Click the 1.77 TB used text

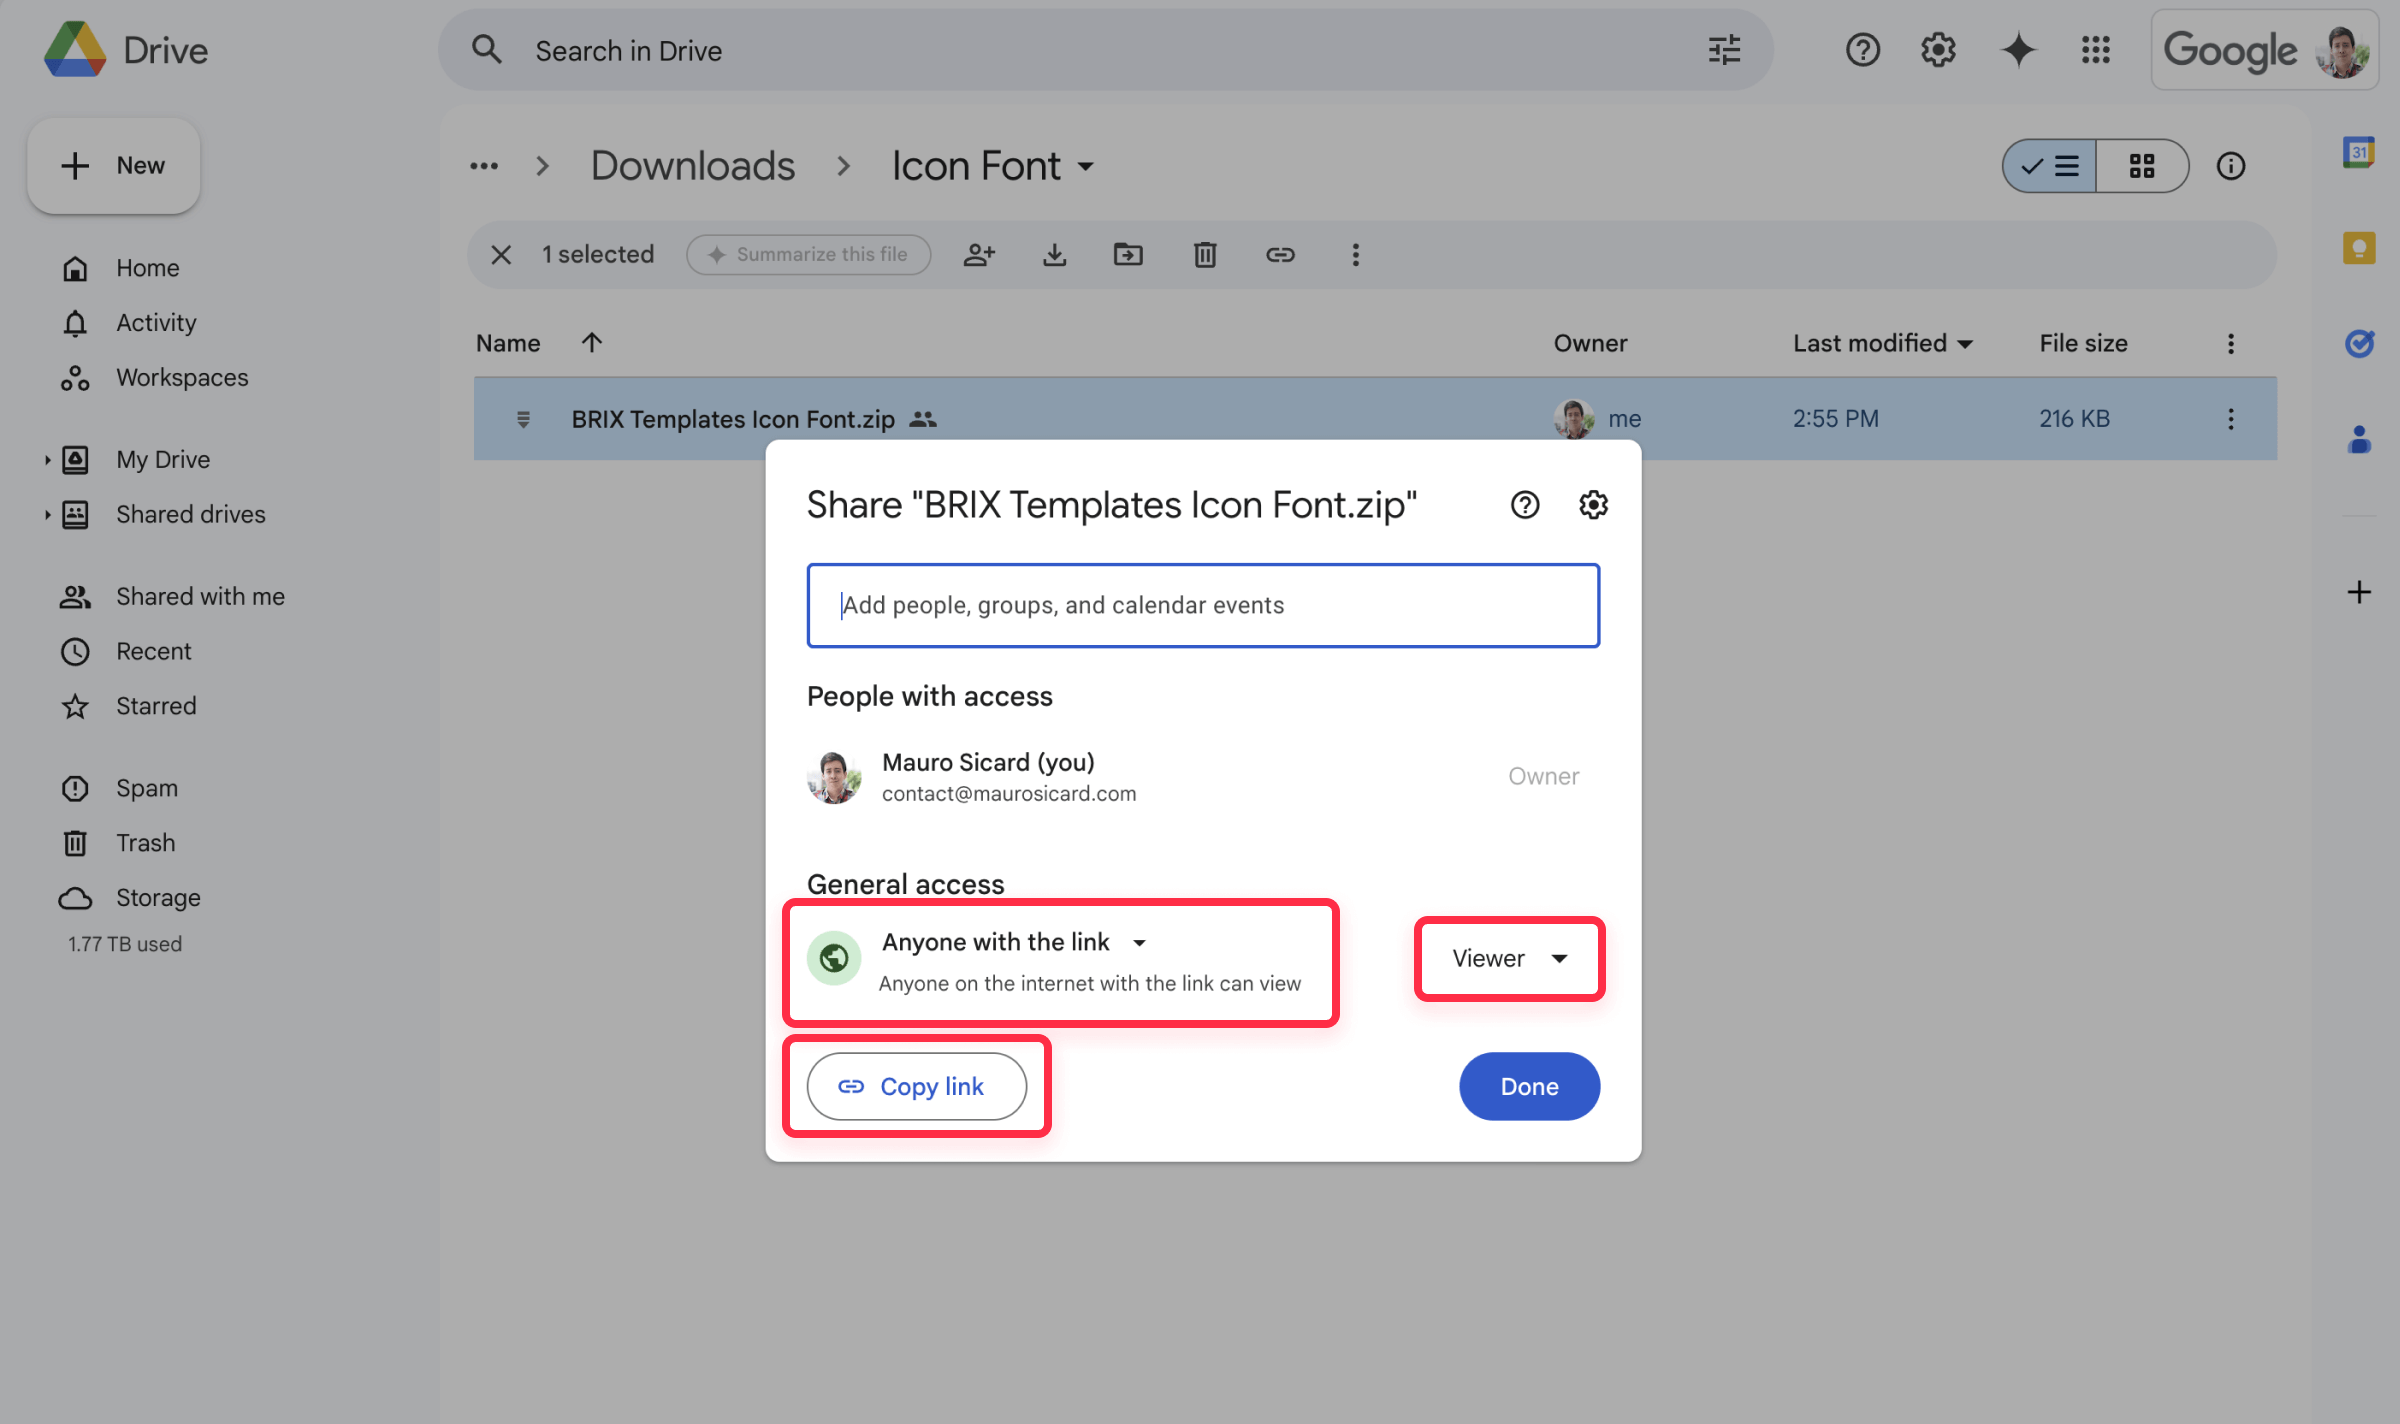pyautogui.click(x=125, y=944)
